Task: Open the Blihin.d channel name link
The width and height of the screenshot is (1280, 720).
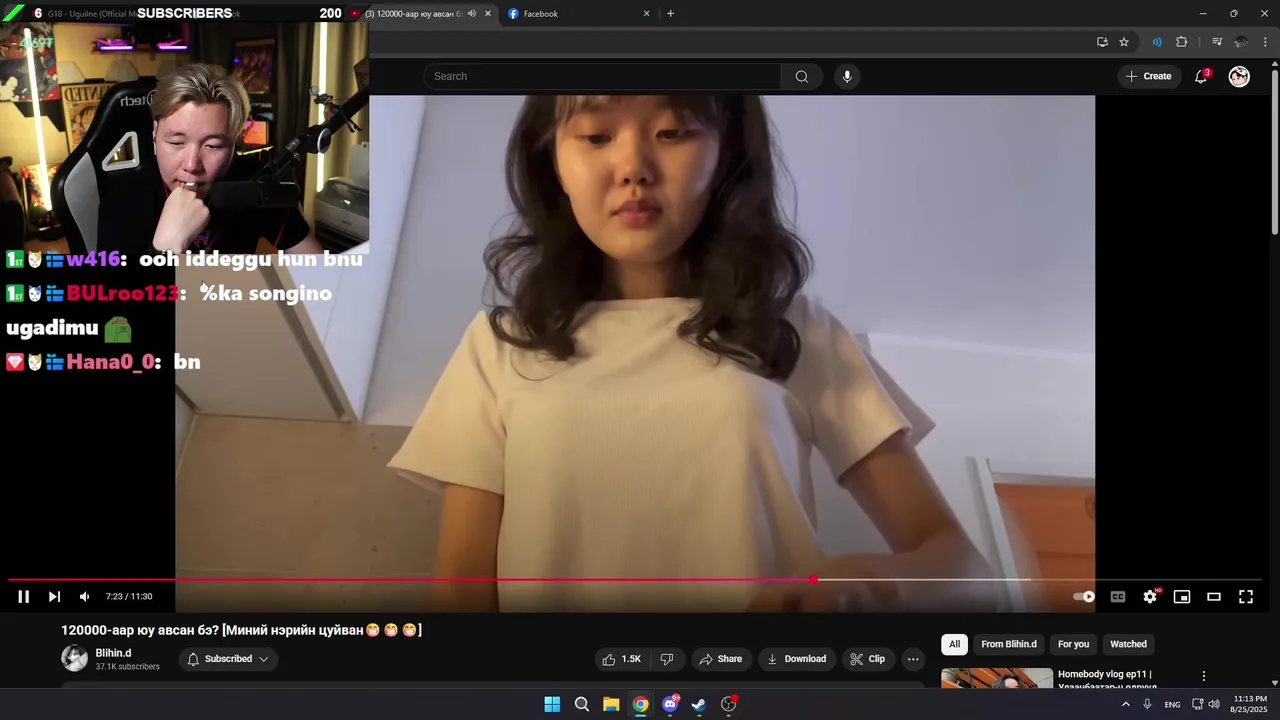Action: point(113,653)
